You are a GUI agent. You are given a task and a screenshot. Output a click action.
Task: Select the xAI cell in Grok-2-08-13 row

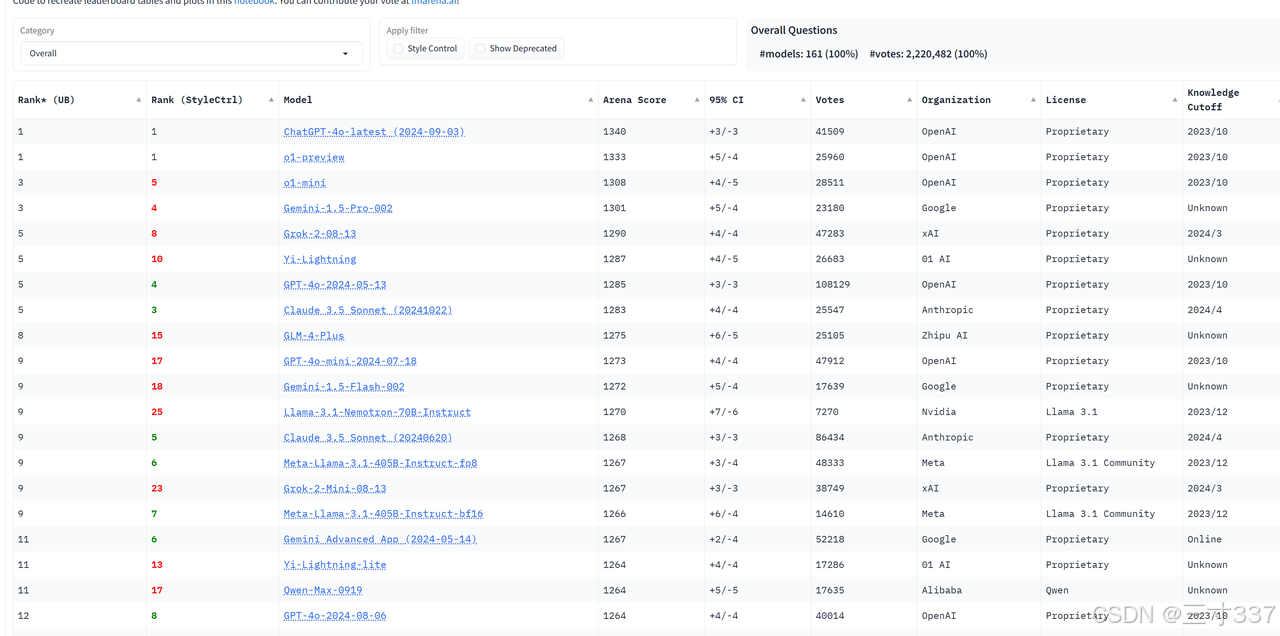coord(931,234)
